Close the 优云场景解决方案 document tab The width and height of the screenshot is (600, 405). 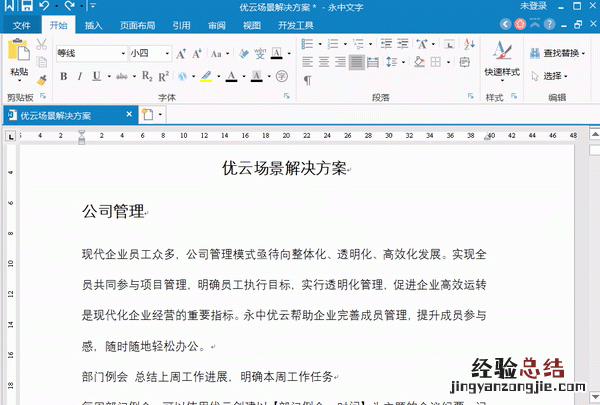click(x=130, y=115)
